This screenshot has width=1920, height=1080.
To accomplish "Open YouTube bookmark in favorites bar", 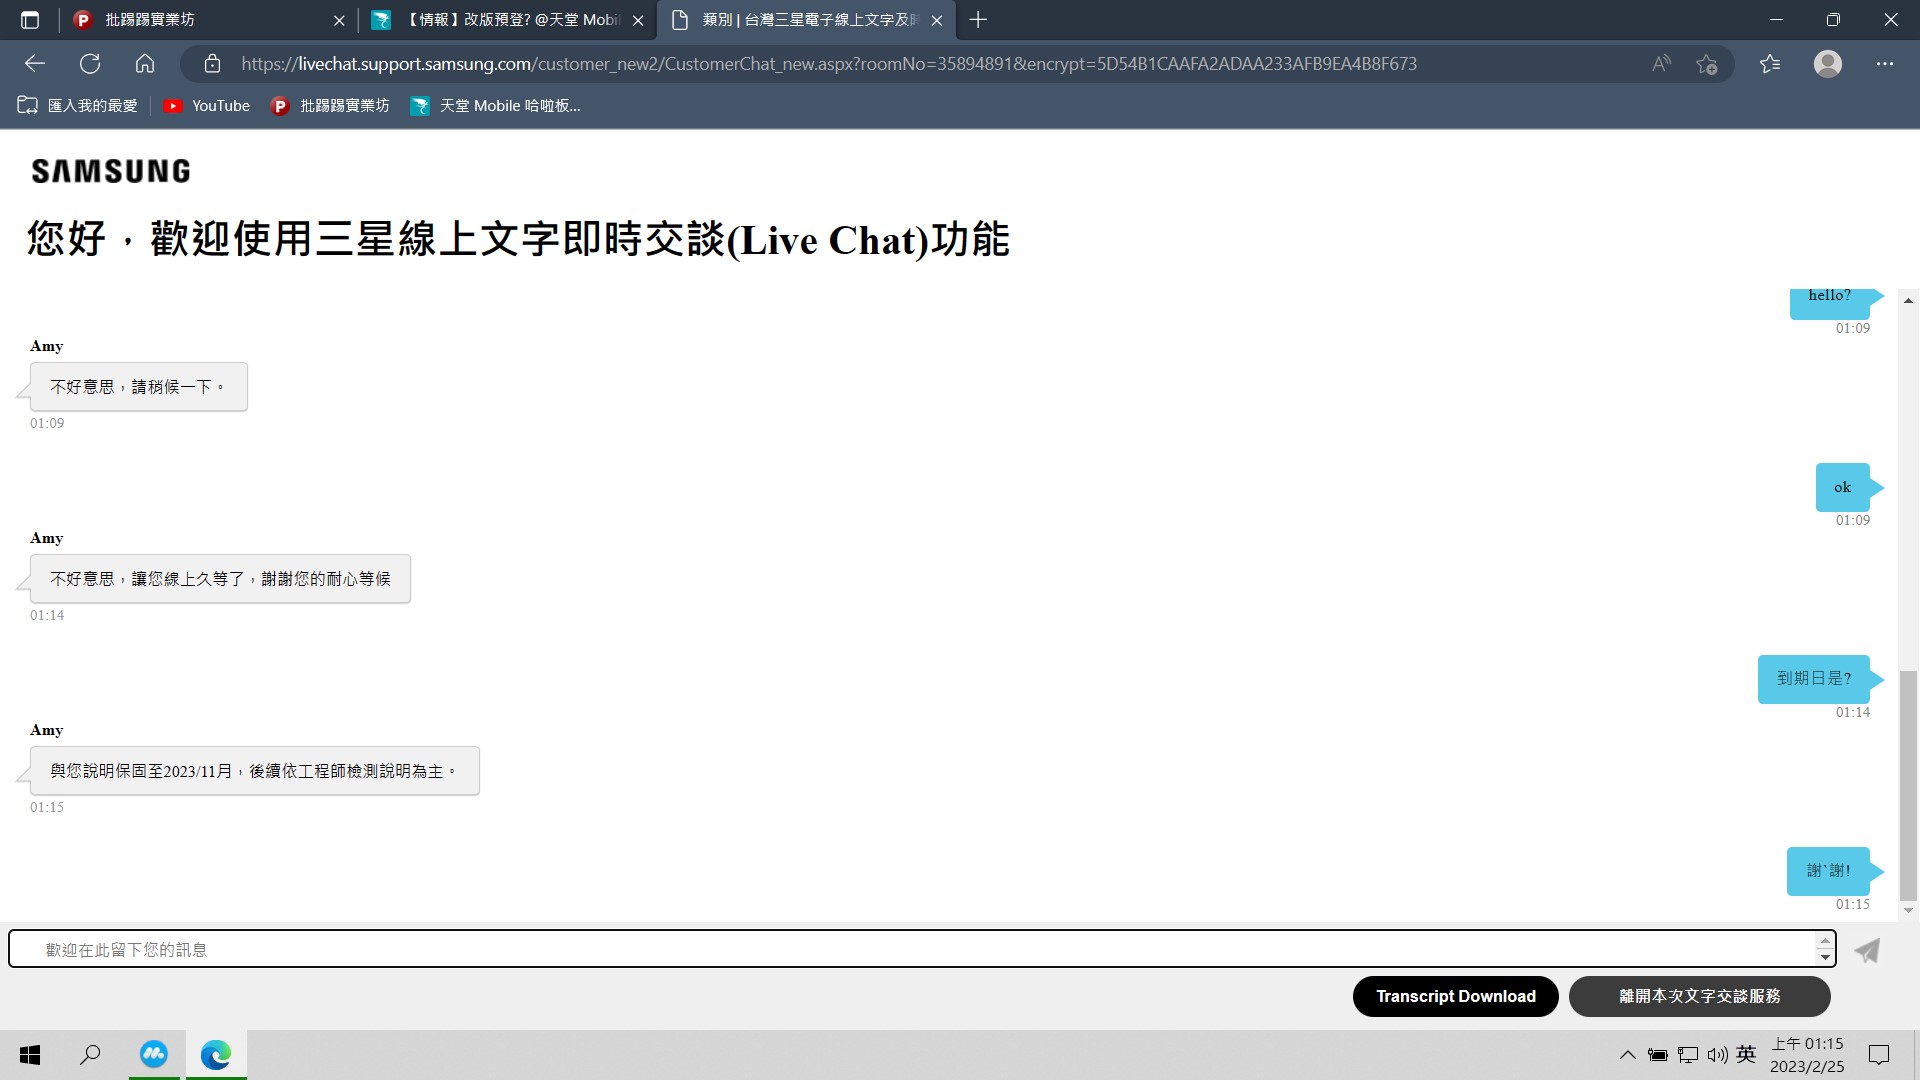I will click(x=207, y=106).
